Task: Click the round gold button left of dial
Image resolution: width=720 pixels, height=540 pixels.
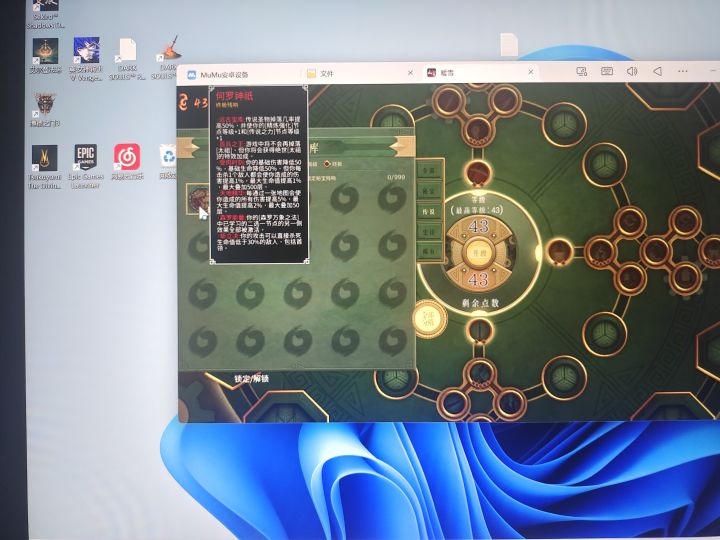Action: pos(429,318)
